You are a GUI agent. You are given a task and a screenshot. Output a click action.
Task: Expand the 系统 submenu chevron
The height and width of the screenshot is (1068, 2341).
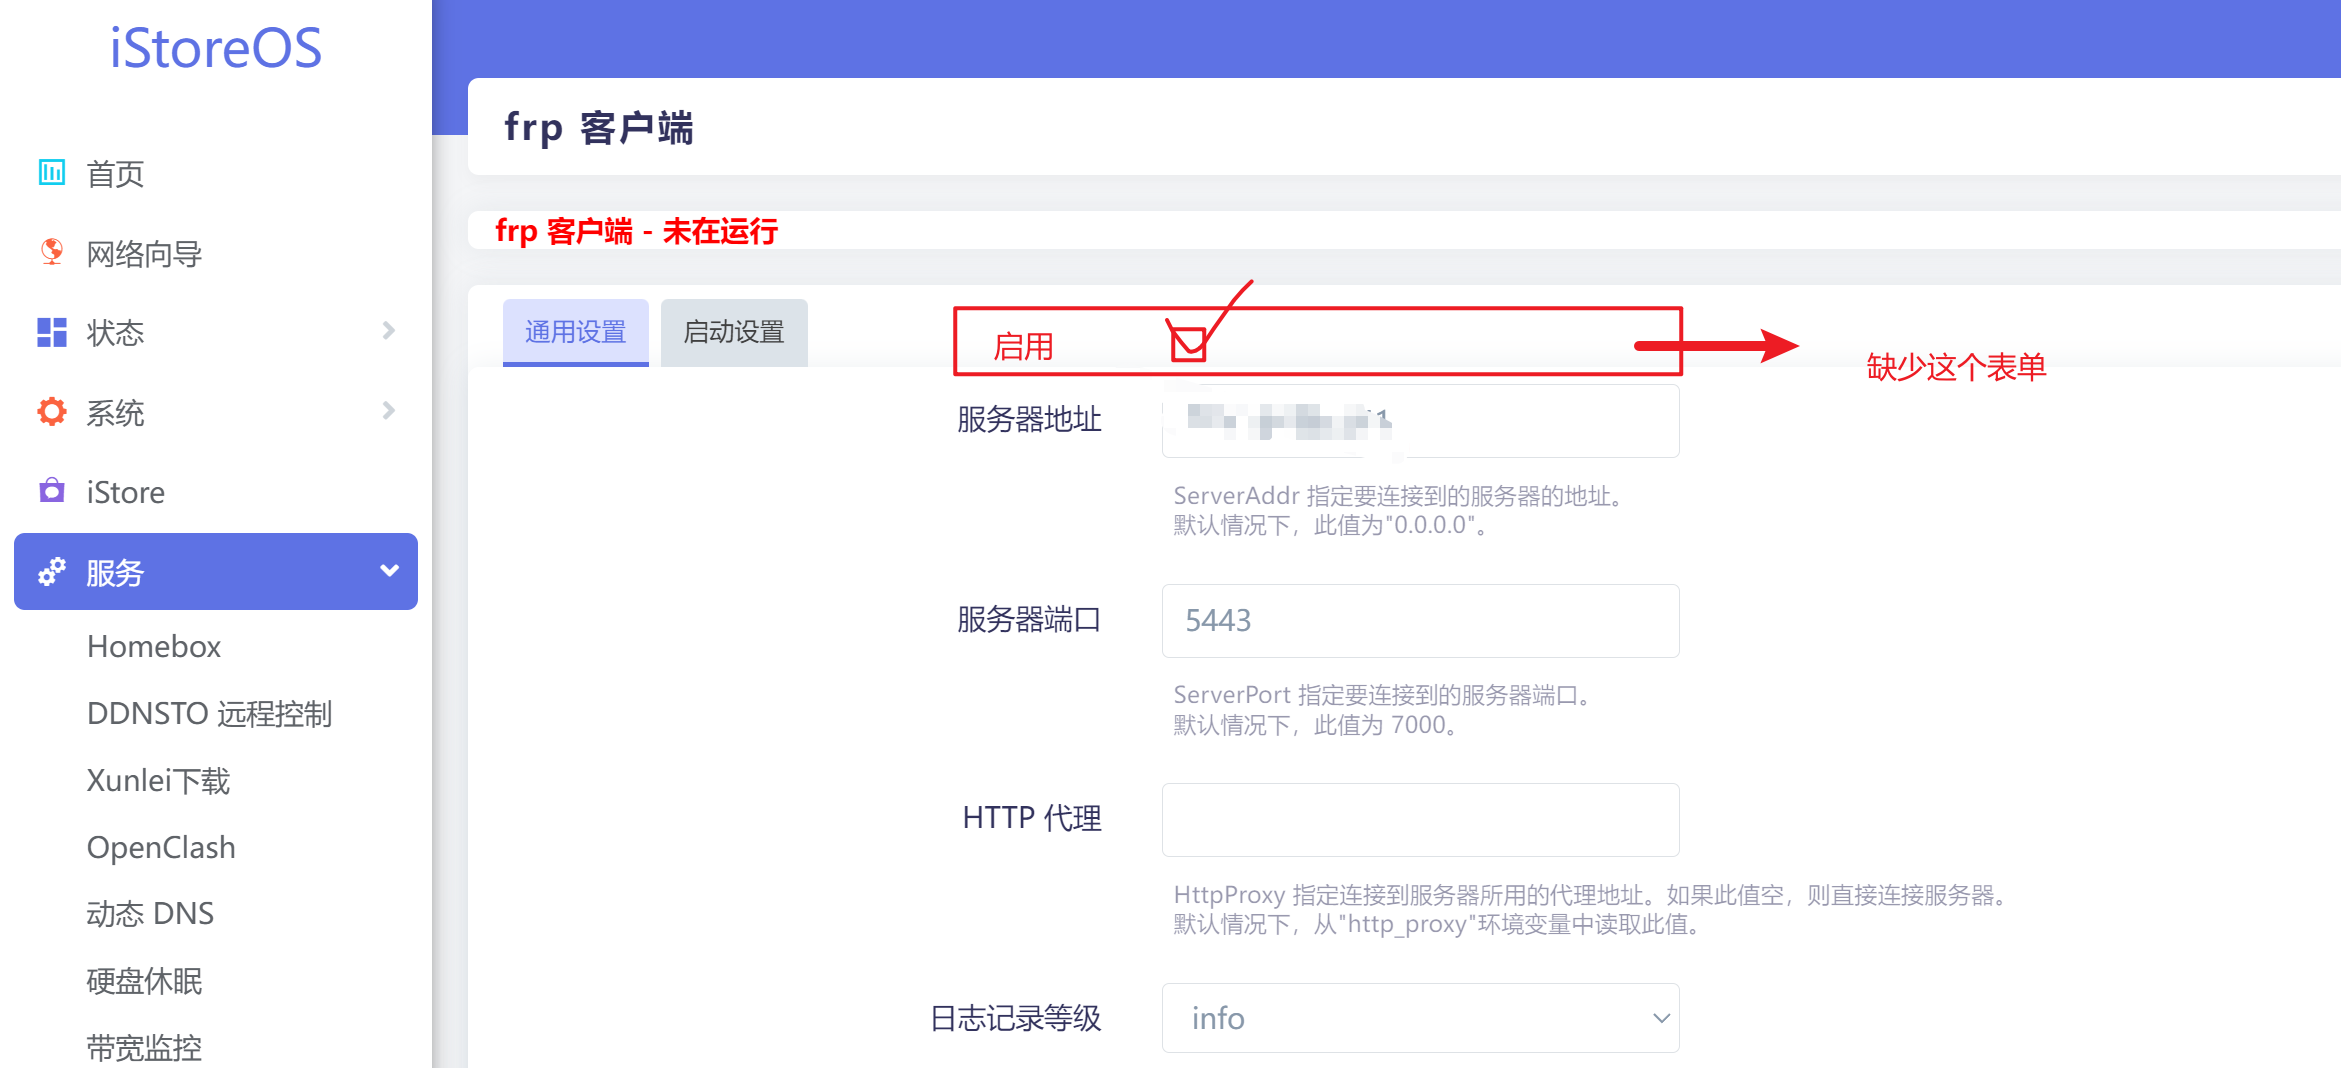tap(389, 411)
